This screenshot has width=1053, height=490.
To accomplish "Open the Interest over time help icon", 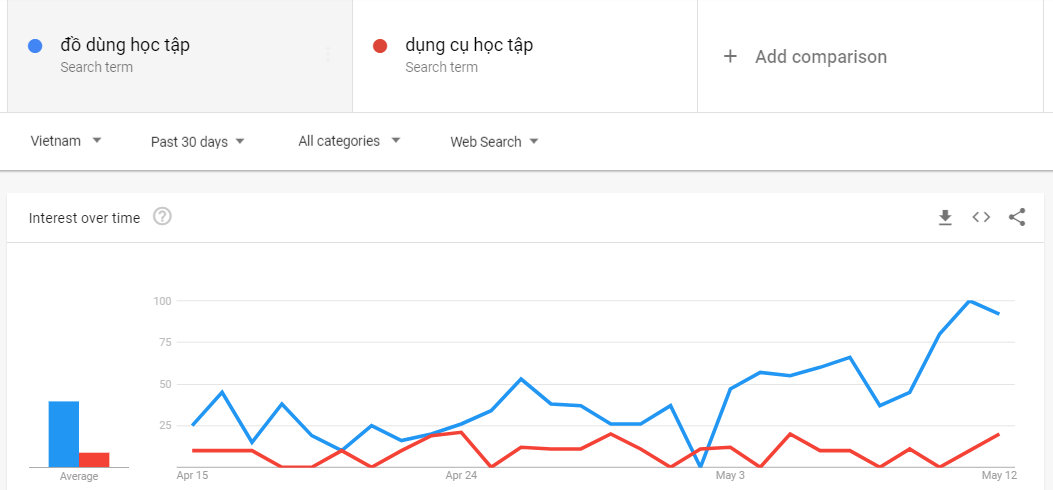I will [163, 217].
